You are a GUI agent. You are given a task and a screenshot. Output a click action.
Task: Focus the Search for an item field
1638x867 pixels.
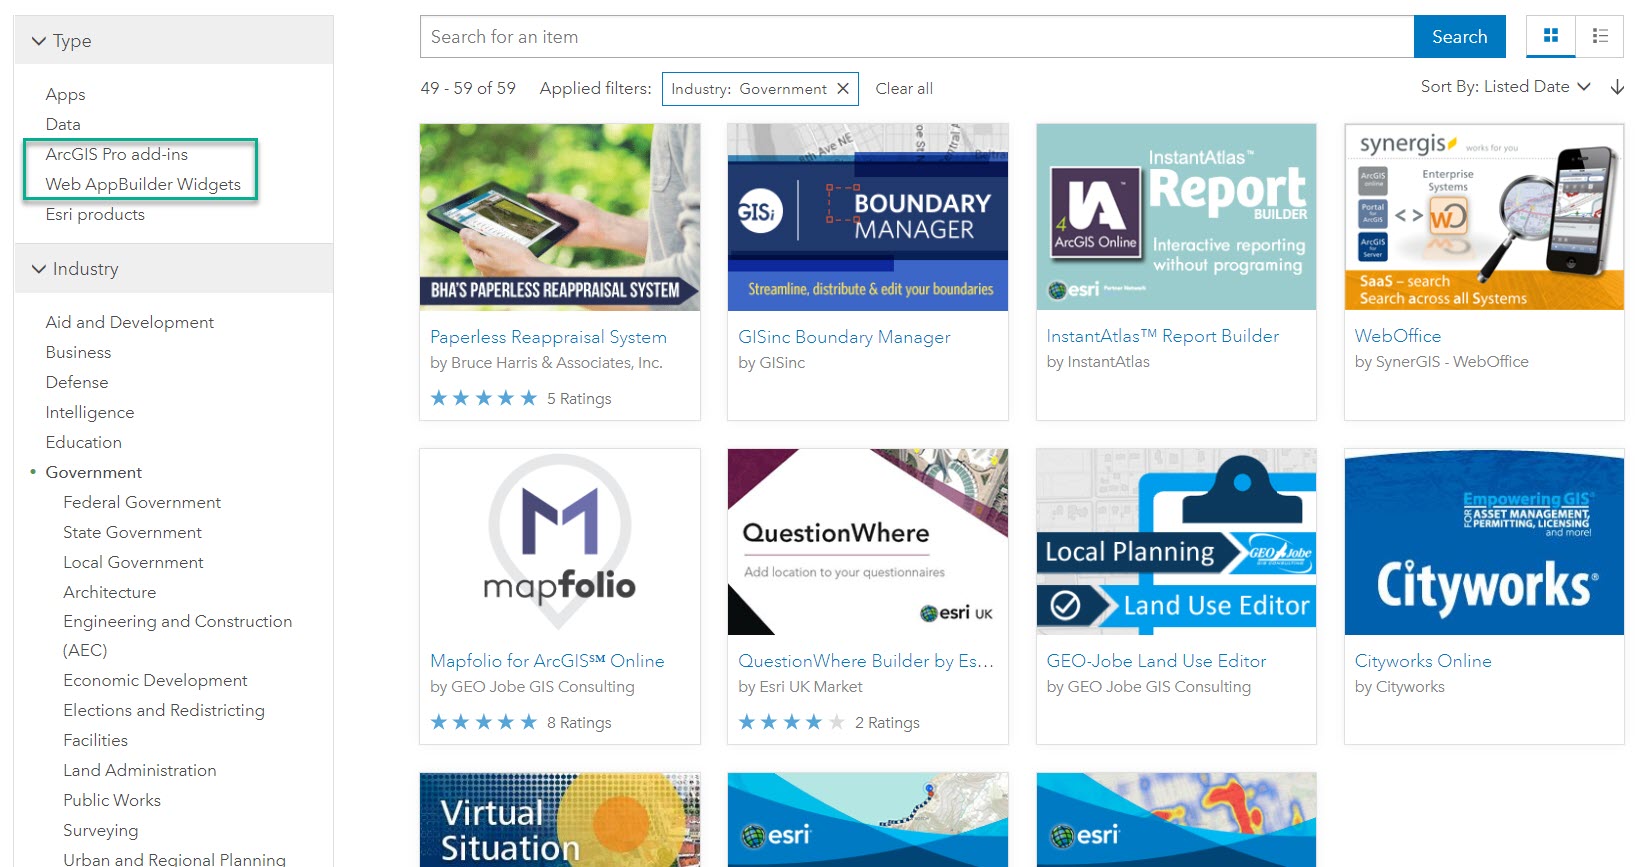[917, 37]
